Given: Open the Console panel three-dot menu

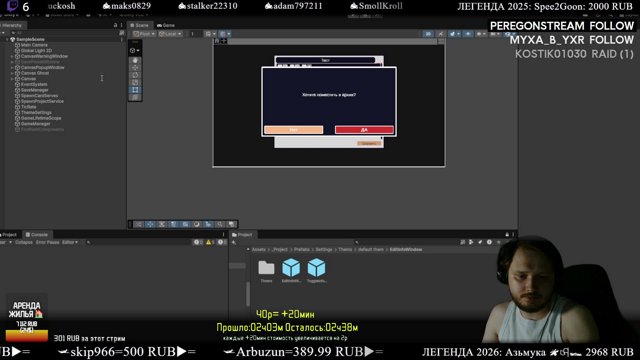Looking at the screenshot, I should 223,235.
